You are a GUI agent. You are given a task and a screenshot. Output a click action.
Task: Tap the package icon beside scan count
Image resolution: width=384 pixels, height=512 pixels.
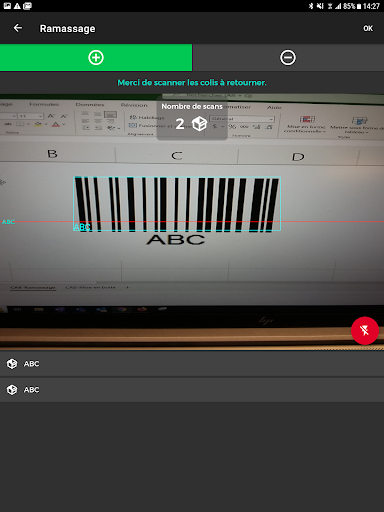(x=199, y=124)
